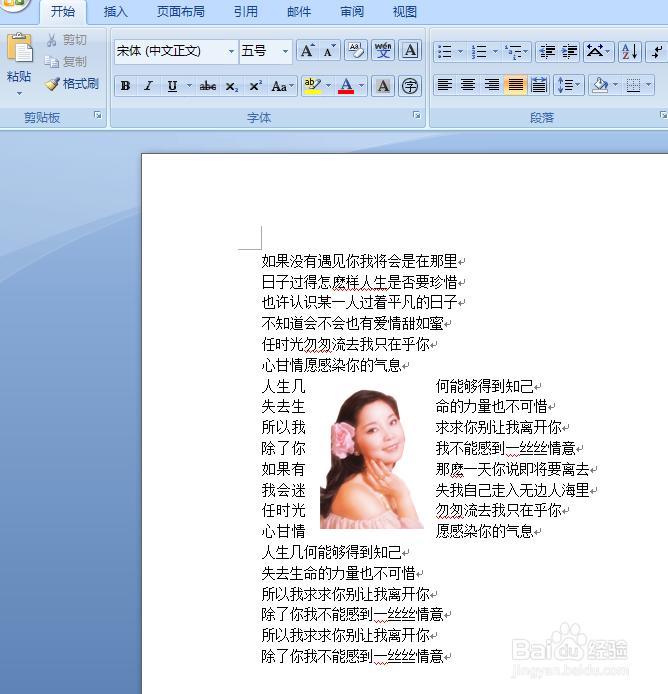Click the Decrease Indent icon

pyautogui.click(x=547, y=52)
